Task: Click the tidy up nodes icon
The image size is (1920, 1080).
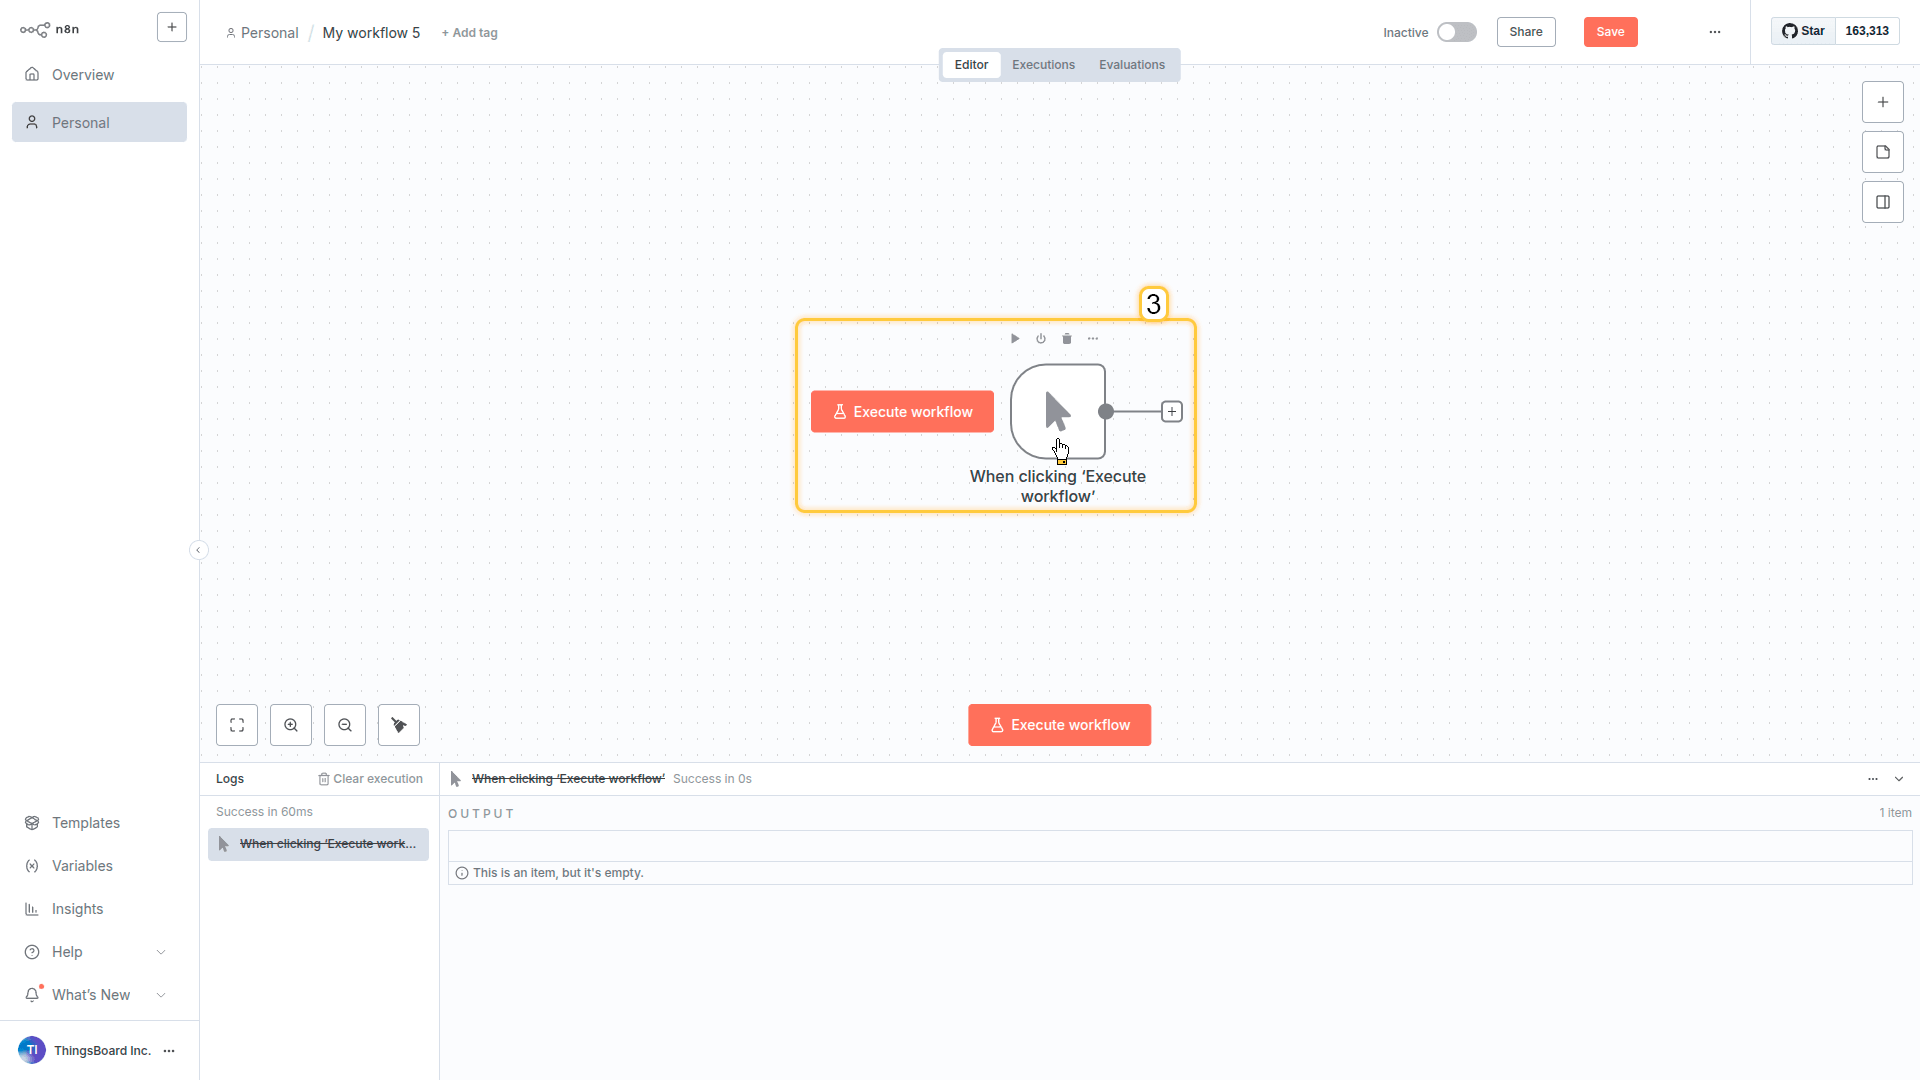Action: (399, 725)
